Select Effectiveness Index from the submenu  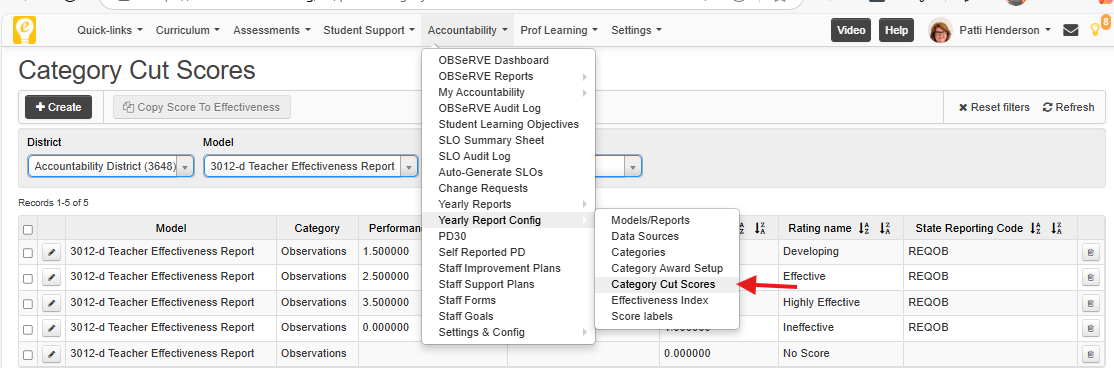click(x=659, y=301)
